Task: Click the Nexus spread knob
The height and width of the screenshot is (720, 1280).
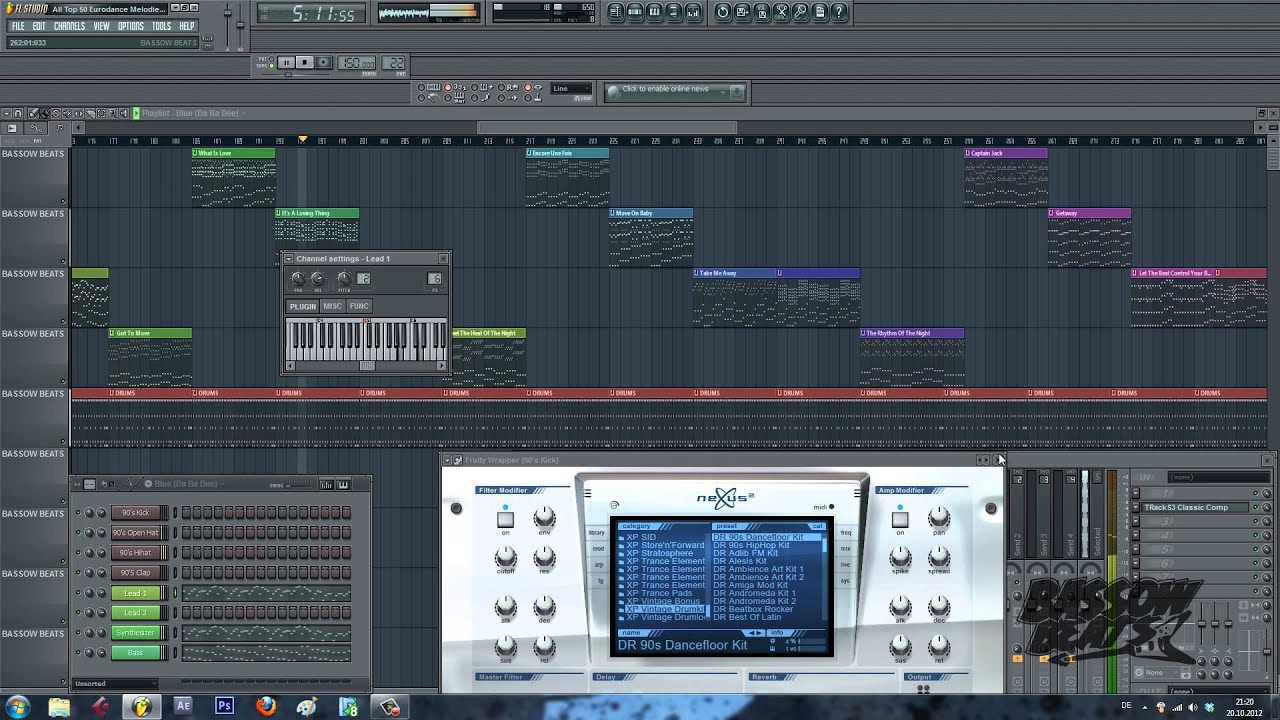Action: point(939,557)
